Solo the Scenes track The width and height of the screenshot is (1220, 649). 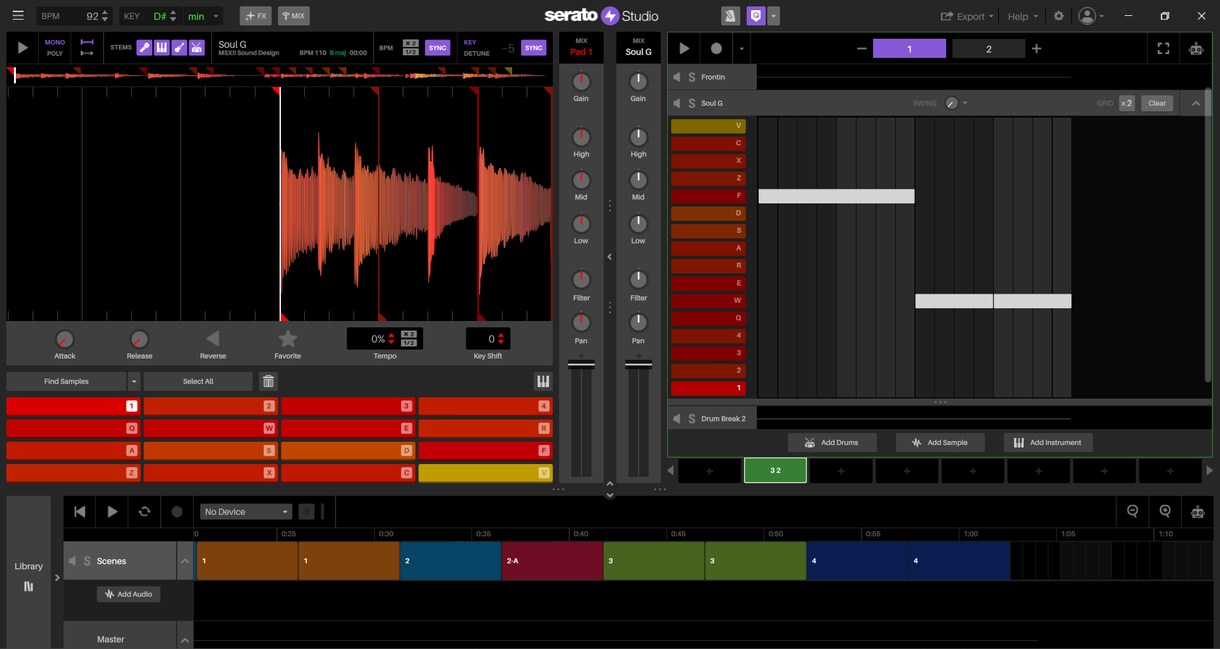tap(87, 561)
